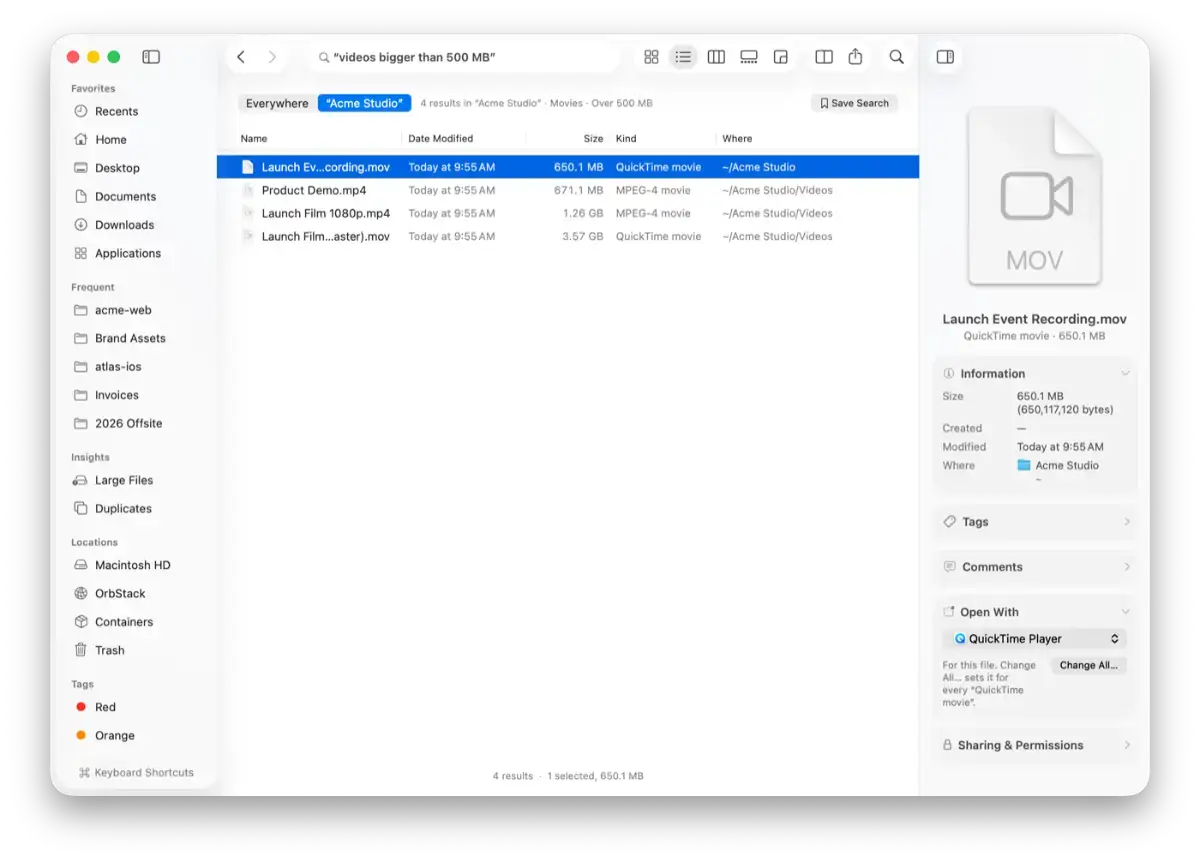
Task: Collapse the Open With section
Action: 1125,612
